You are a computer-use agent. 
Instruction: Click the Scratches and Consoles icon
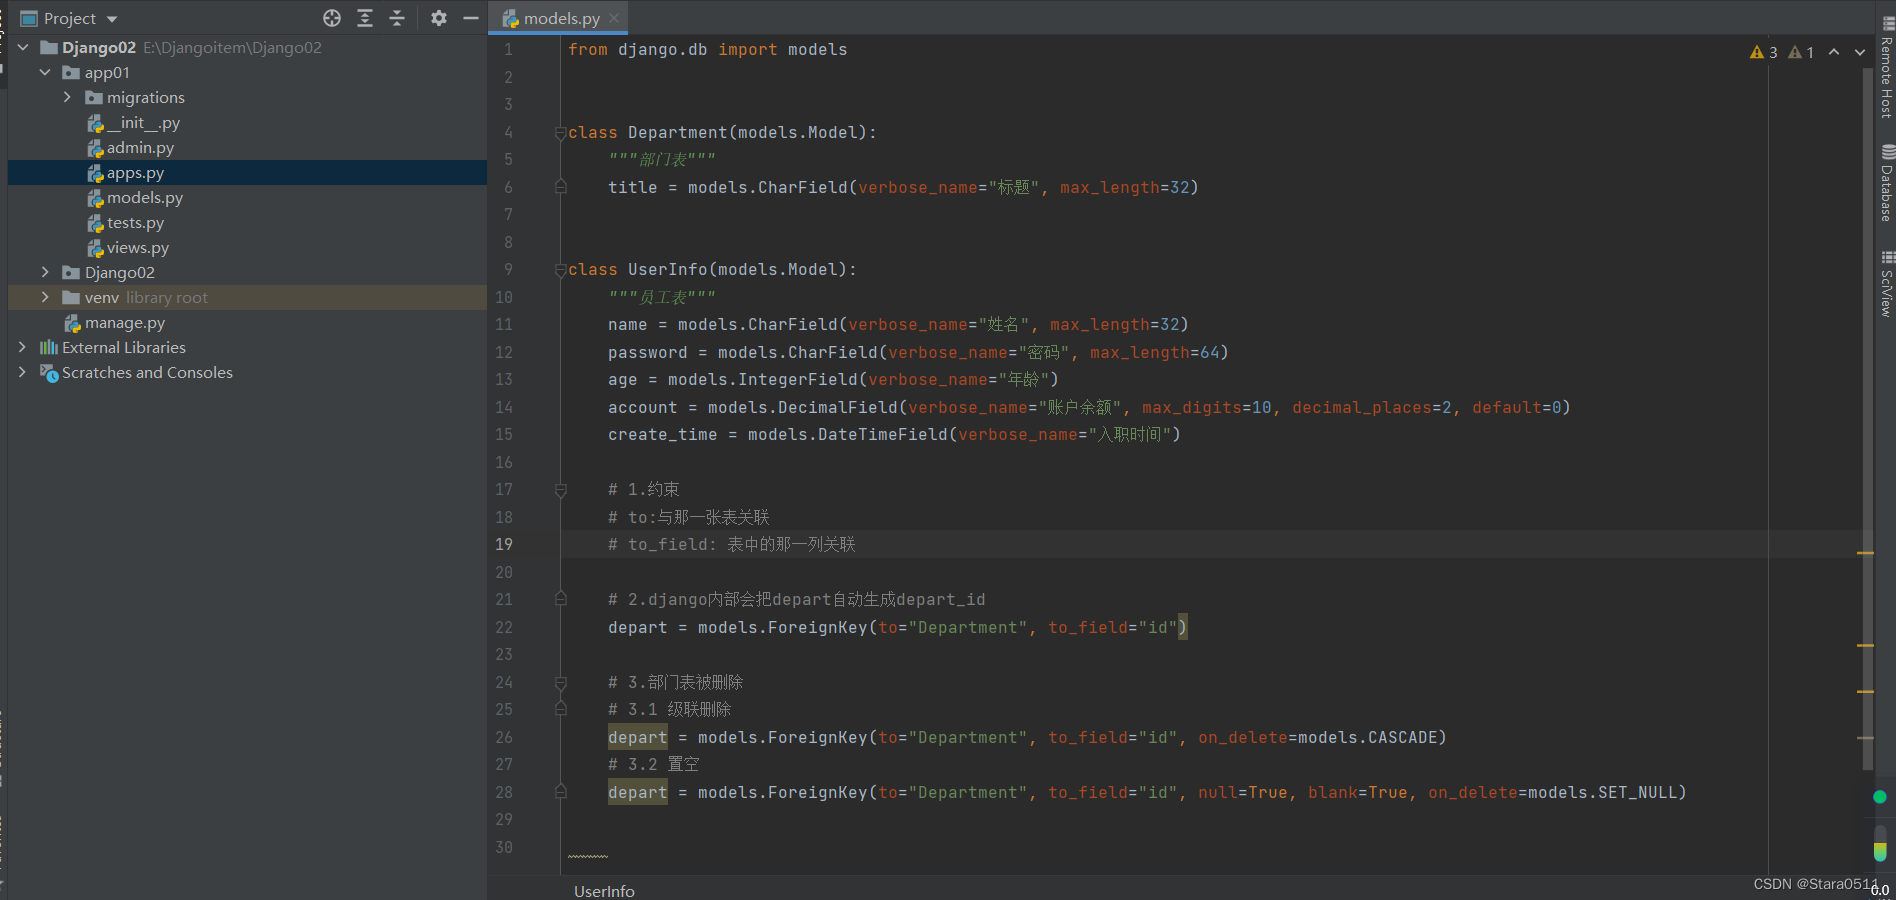pyautogui.click(x=49, y=372)
